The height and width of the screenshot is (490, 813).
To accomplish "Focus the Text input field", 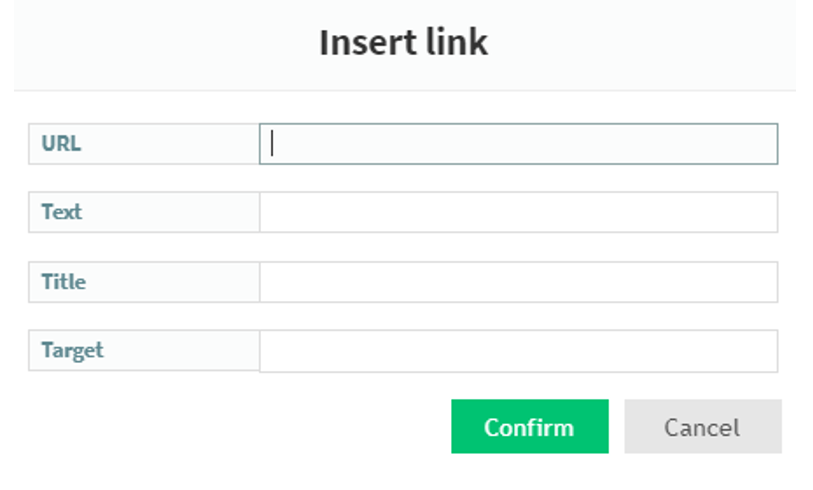I will tap(518, 212).
